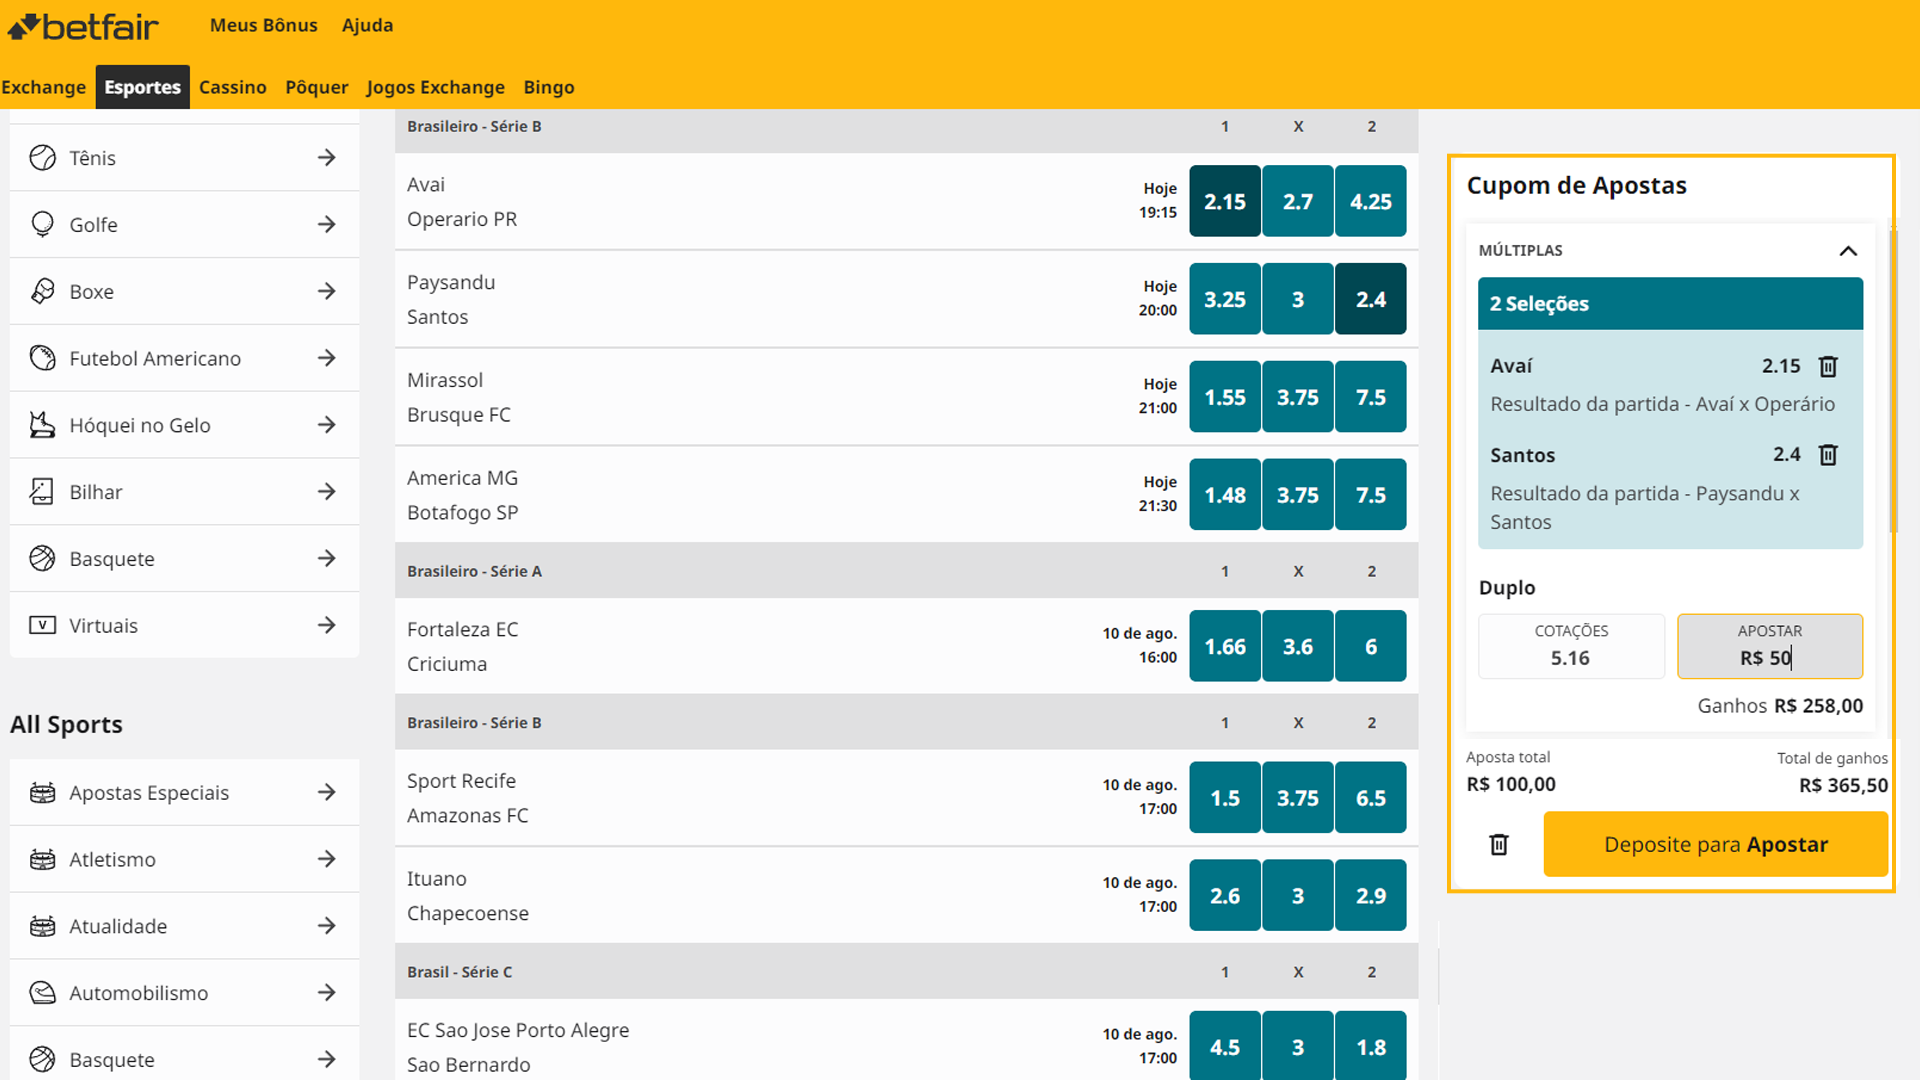Switch to the Cassino tab
1920x1080 pixels.
[233, 87]
